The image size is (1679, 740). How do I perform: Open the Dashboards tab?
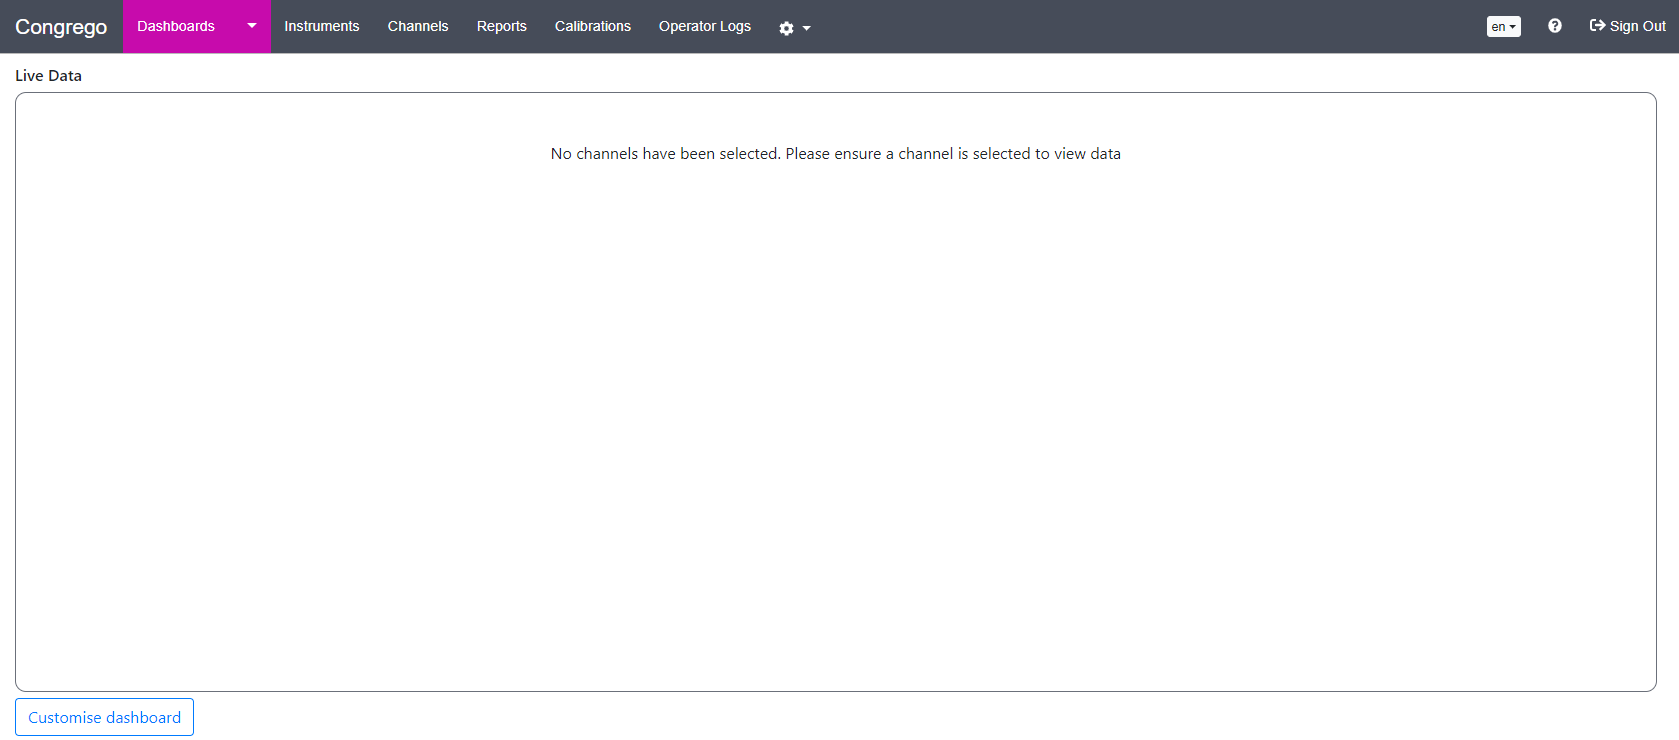click(x=176, y=26)
